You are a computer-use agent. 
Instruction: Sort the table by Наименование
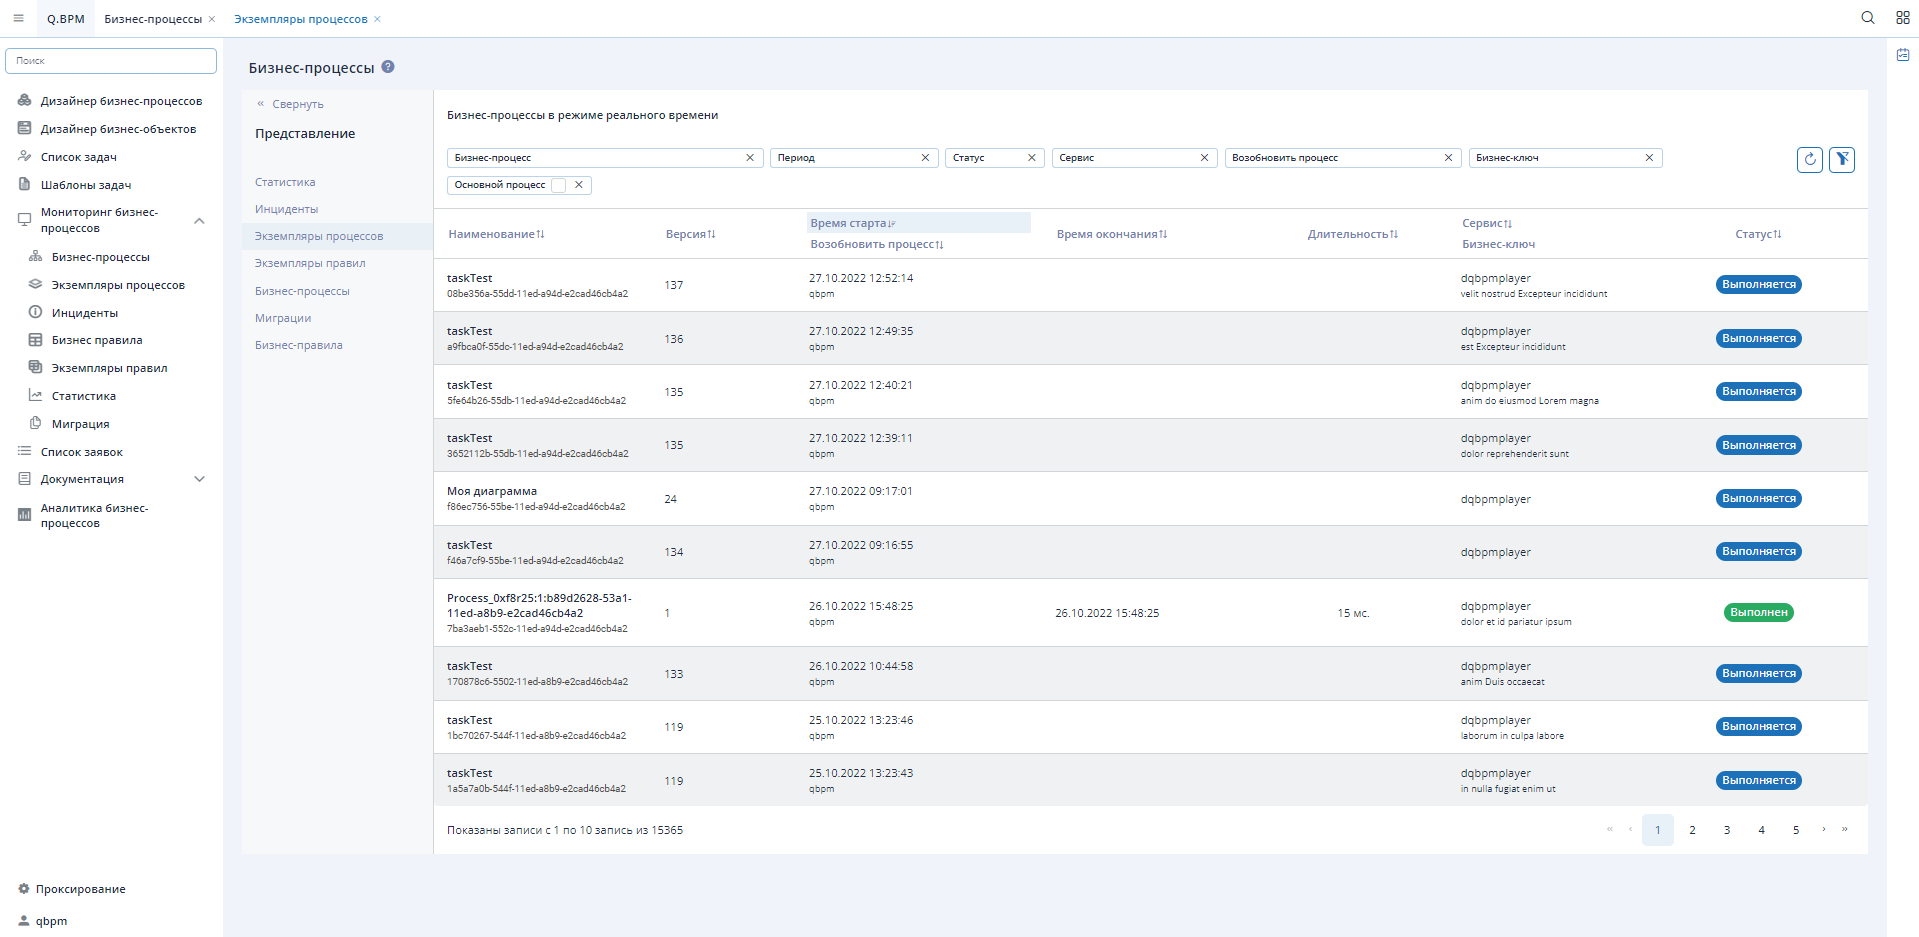coord(496,234)
